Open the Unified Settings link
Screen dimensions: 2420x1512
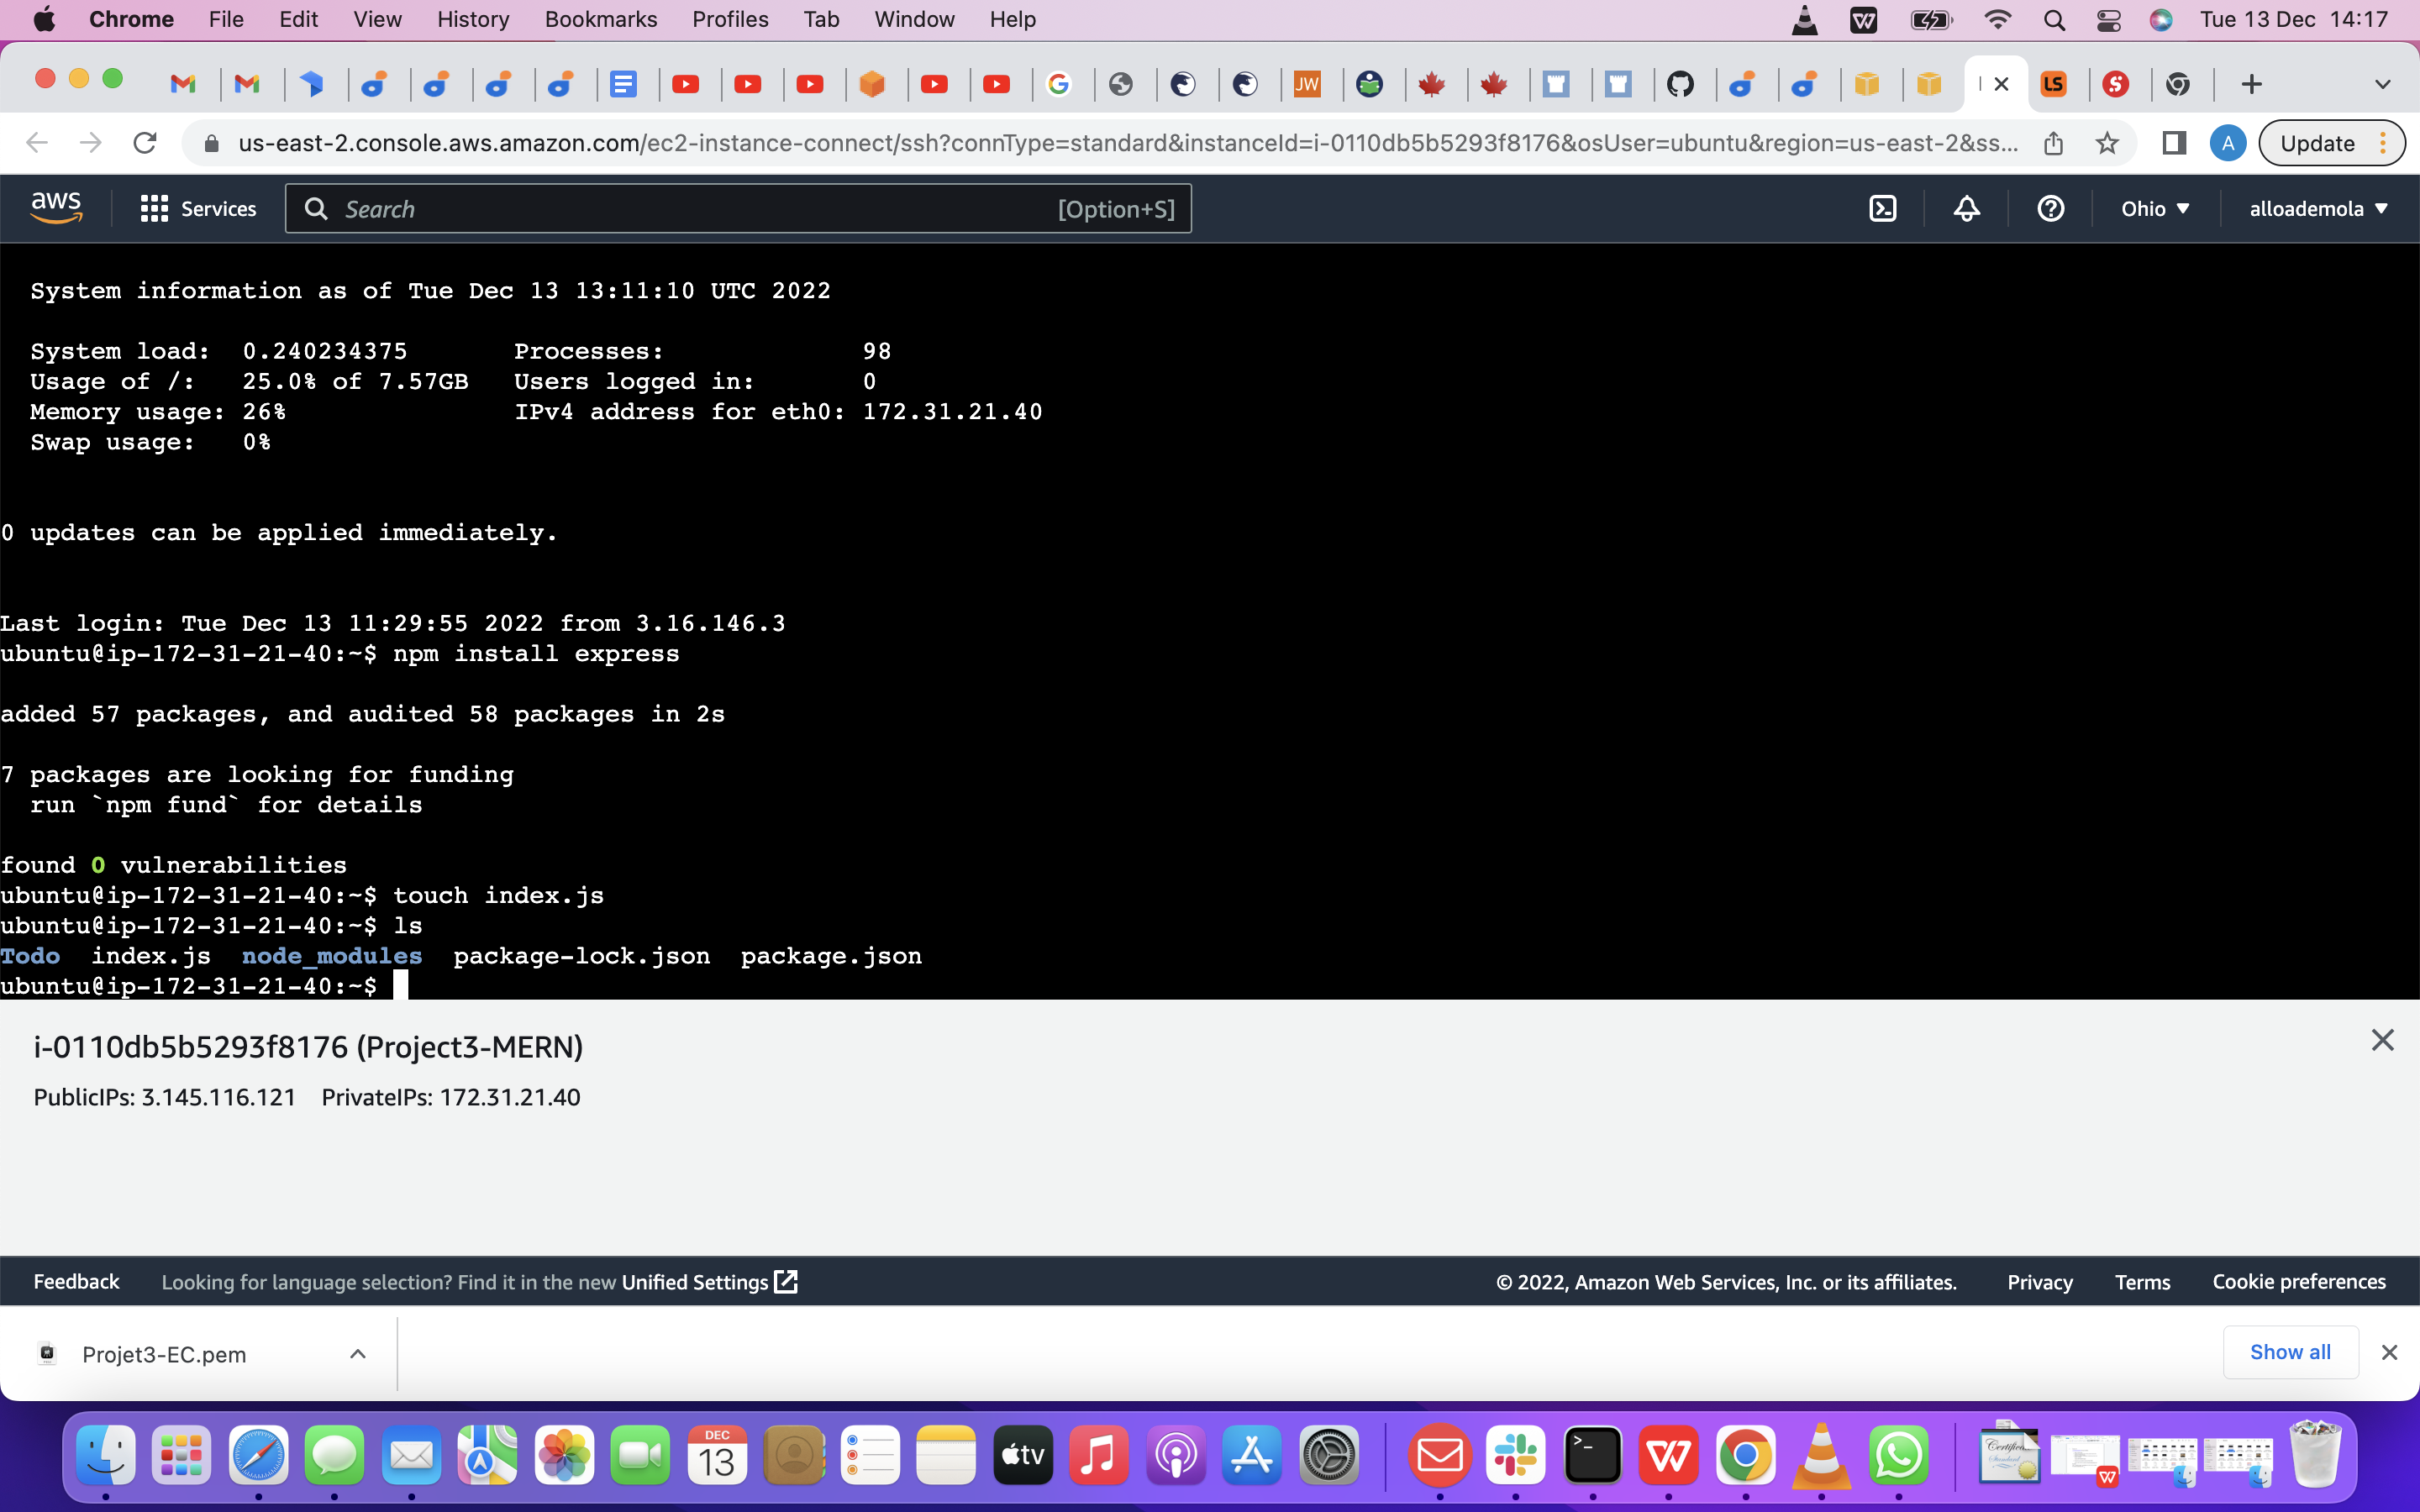click(x=697, y=1281)
